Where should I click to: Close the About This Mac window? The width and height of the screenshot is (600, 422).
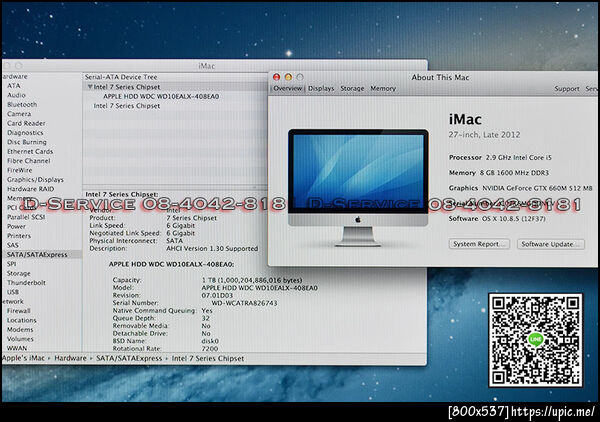(276, 77)
